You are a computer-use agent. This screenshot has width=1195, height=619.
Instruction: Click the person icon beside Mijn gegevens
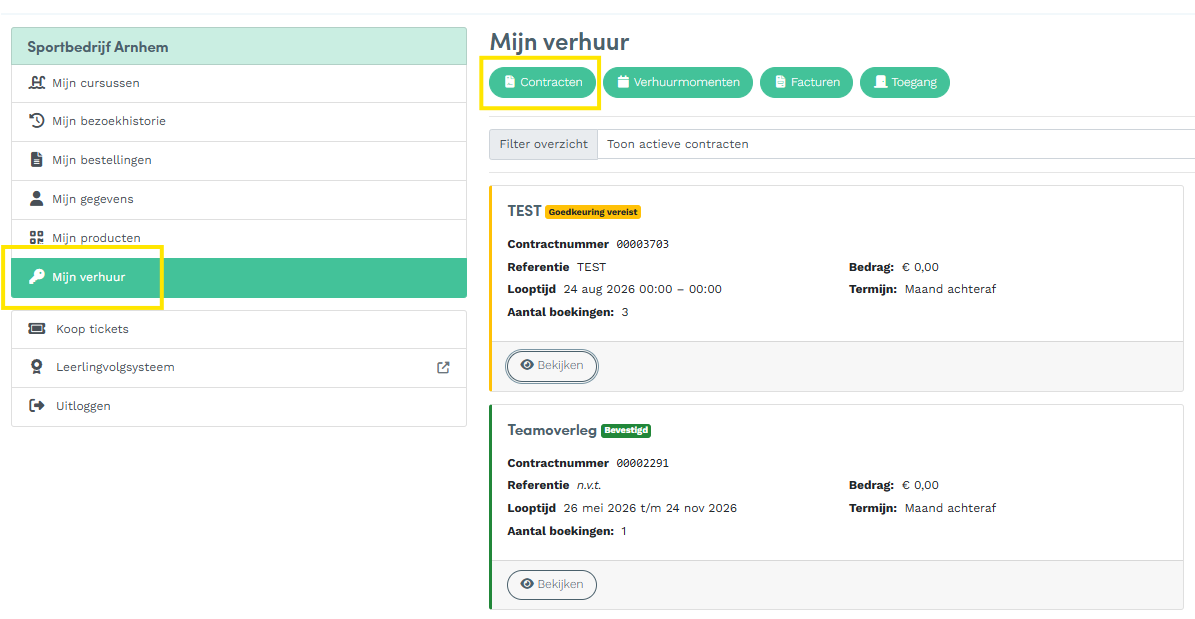click(37, 199)
